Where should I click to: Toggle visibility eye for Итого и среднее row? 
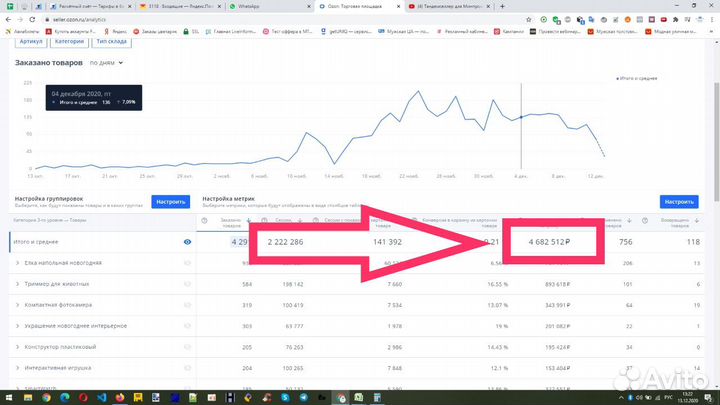(187, 241)
